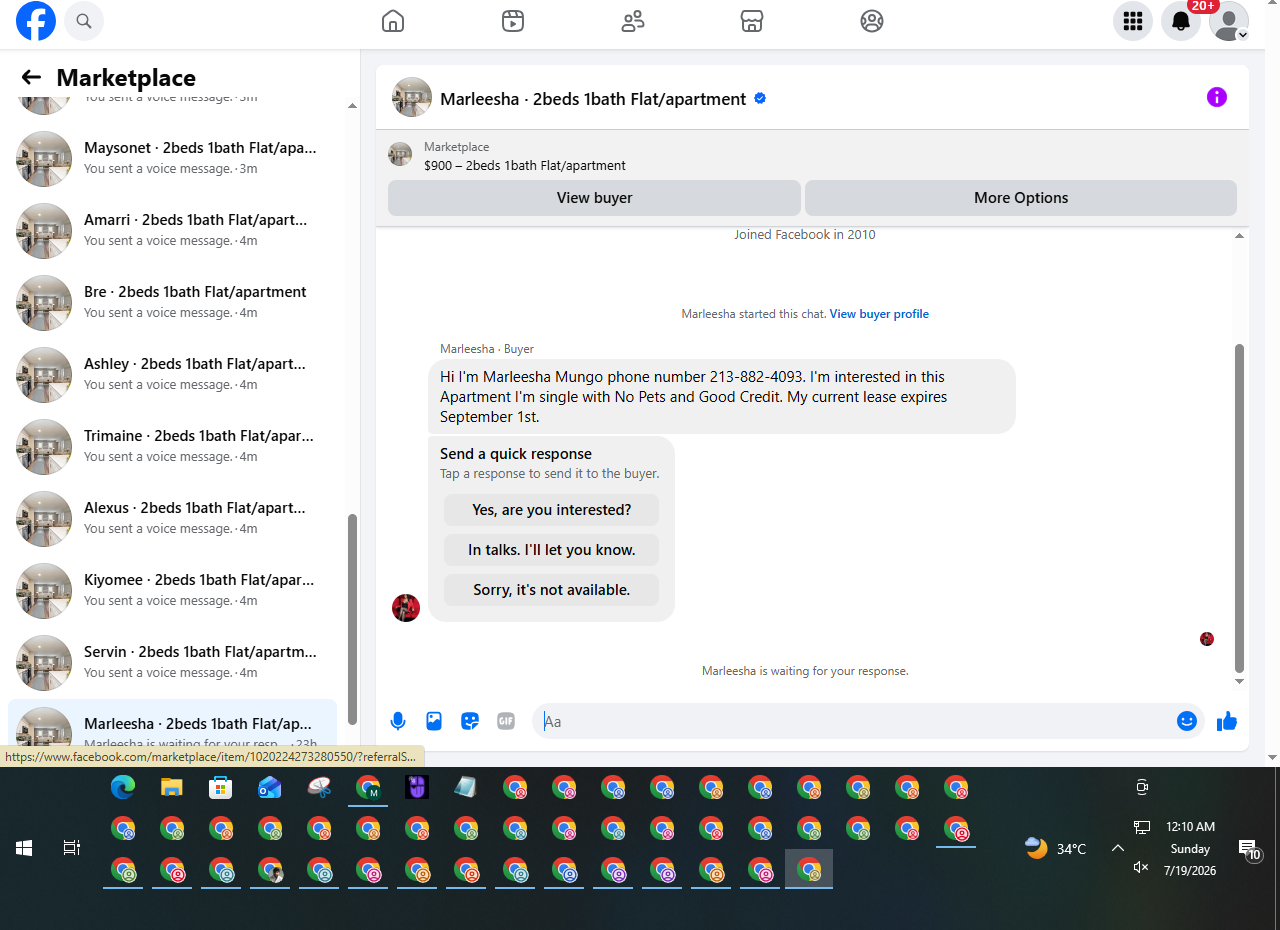Open Facebook search
The height and width of the screenshot is (930, 1280).
pos(84,21)
